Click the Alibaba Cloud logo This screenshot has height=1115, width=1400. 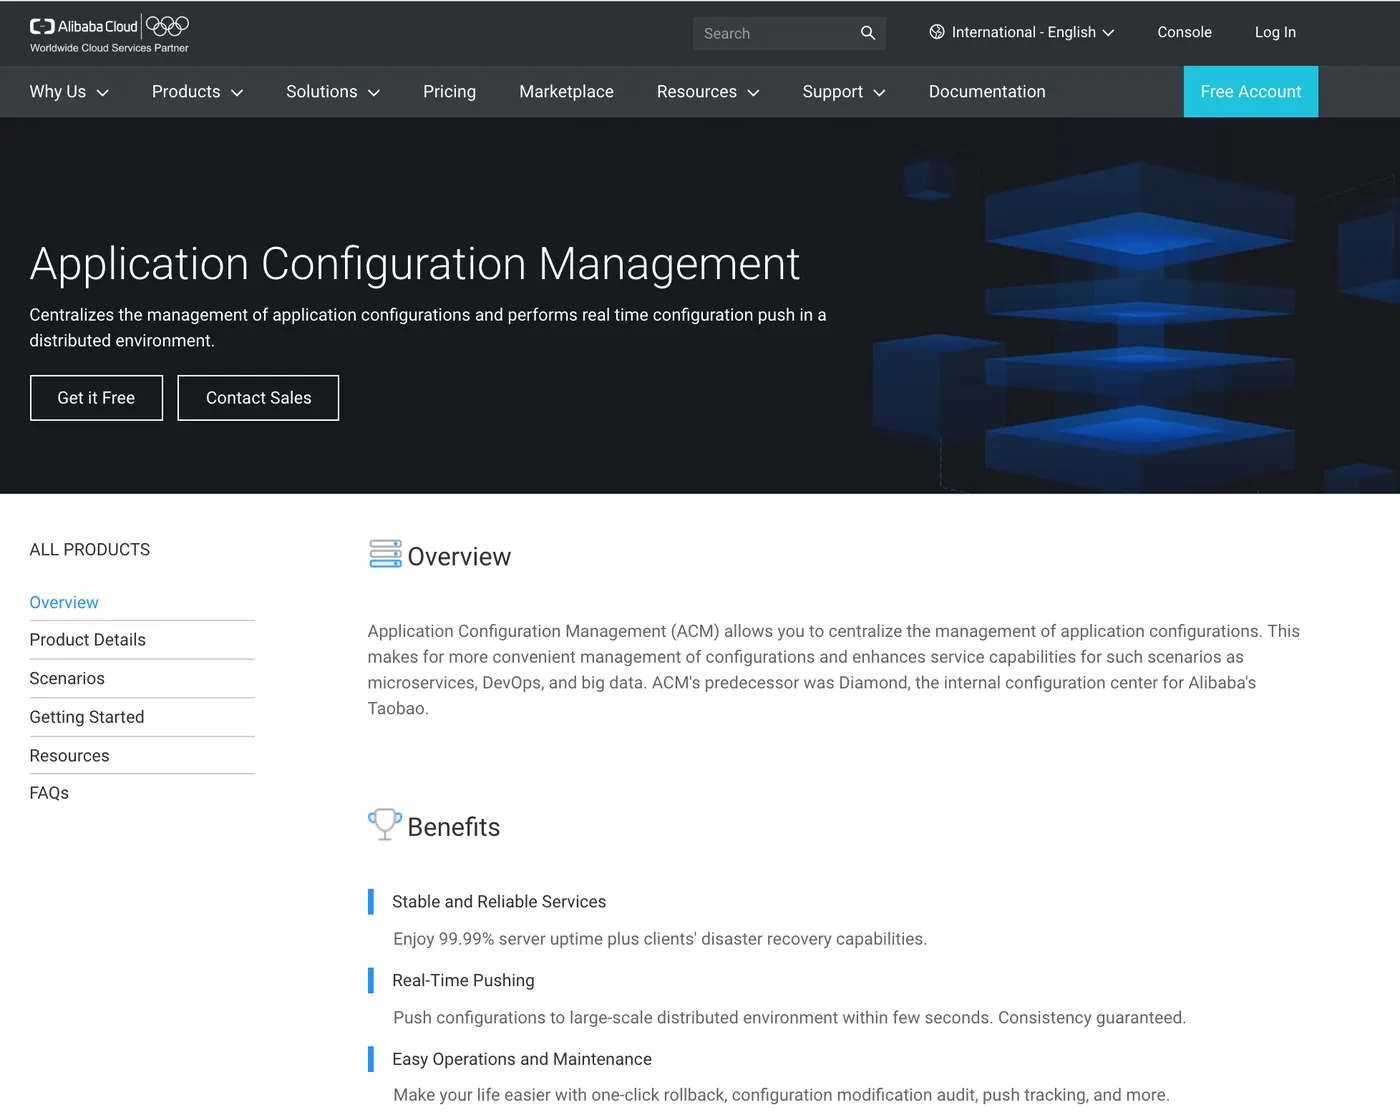(84, 26)
